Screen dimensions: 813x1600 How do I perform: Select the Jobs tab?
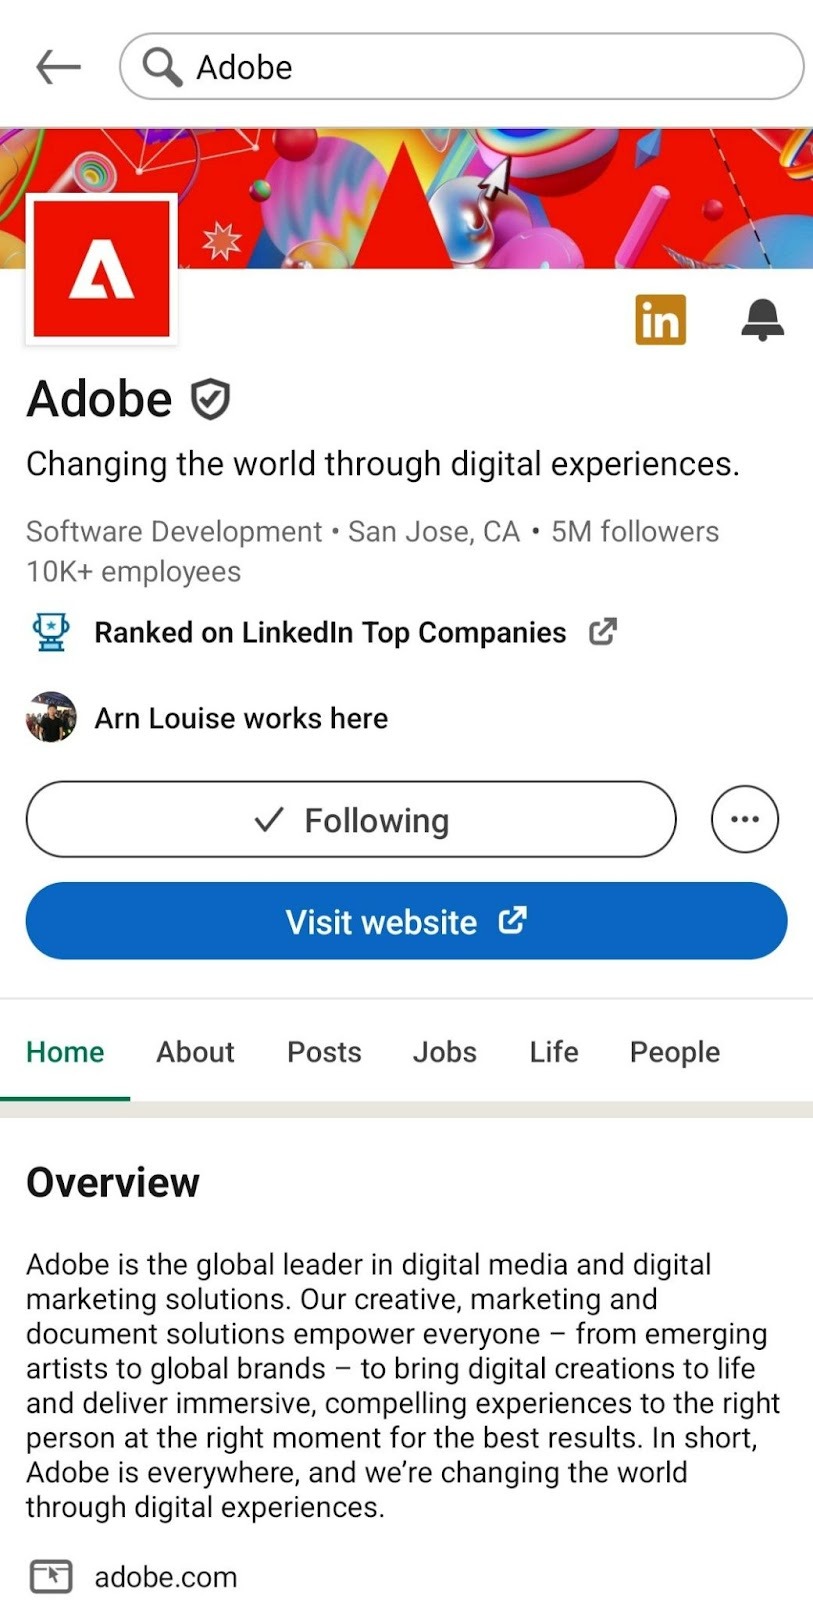point(444,1052)
